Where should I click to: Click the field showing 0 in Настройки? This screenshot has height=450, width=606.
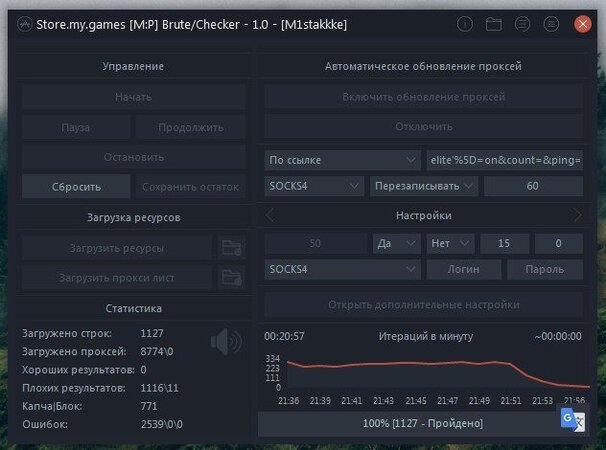coord(558,244)
